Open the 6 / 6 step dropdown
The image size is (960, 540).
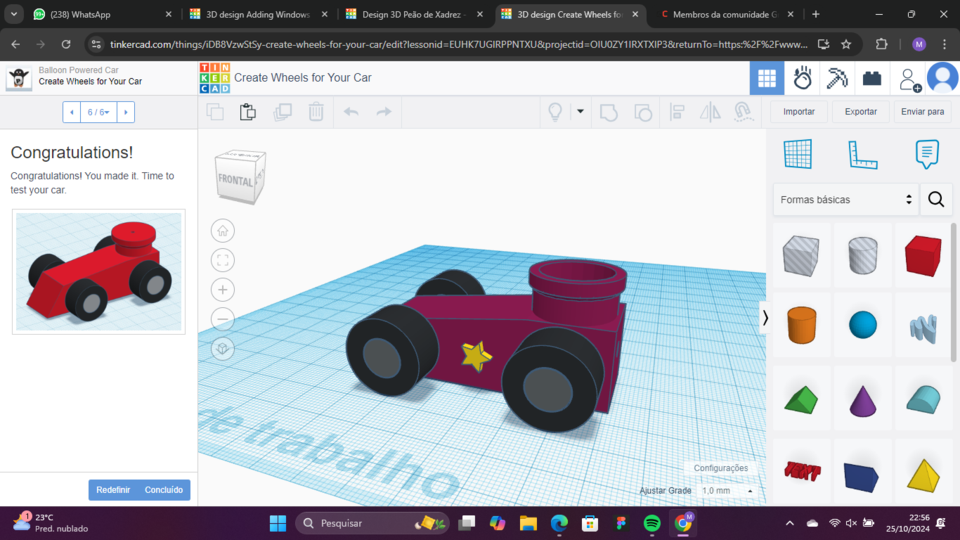99,112
